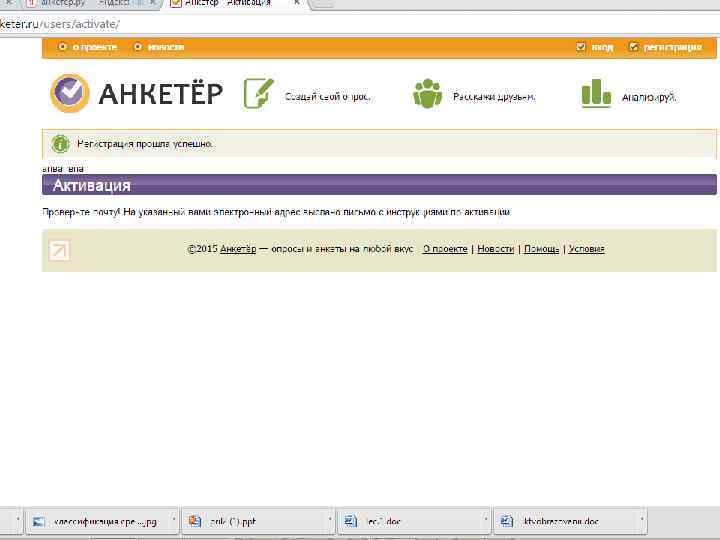Screen dimensions: 720x540
Task: Click the footer text «©2015»
Action: [x=202, y=249]
